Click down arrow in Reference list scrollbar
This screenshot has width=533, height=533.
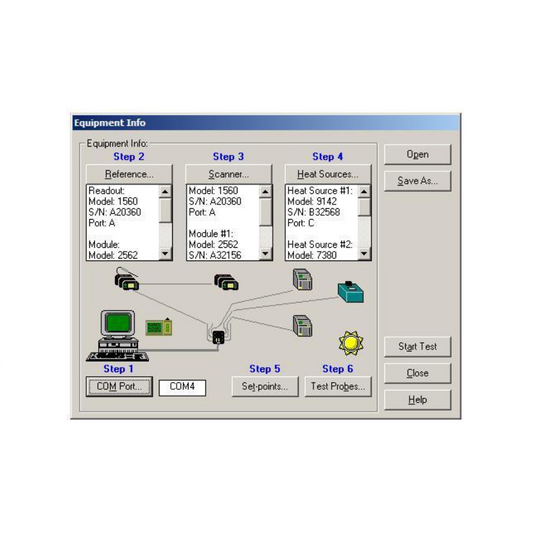click(165, 253)
